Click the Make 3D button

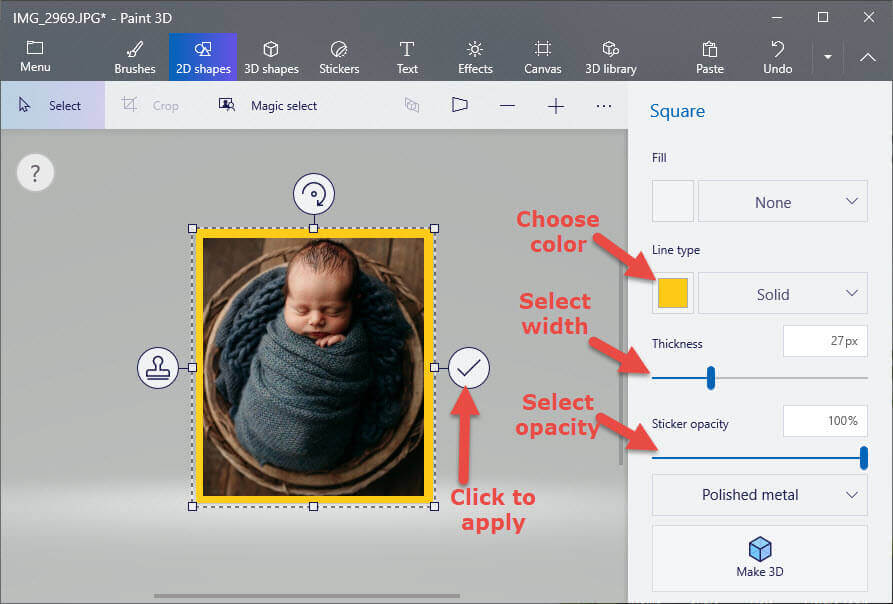pos(759,558)
